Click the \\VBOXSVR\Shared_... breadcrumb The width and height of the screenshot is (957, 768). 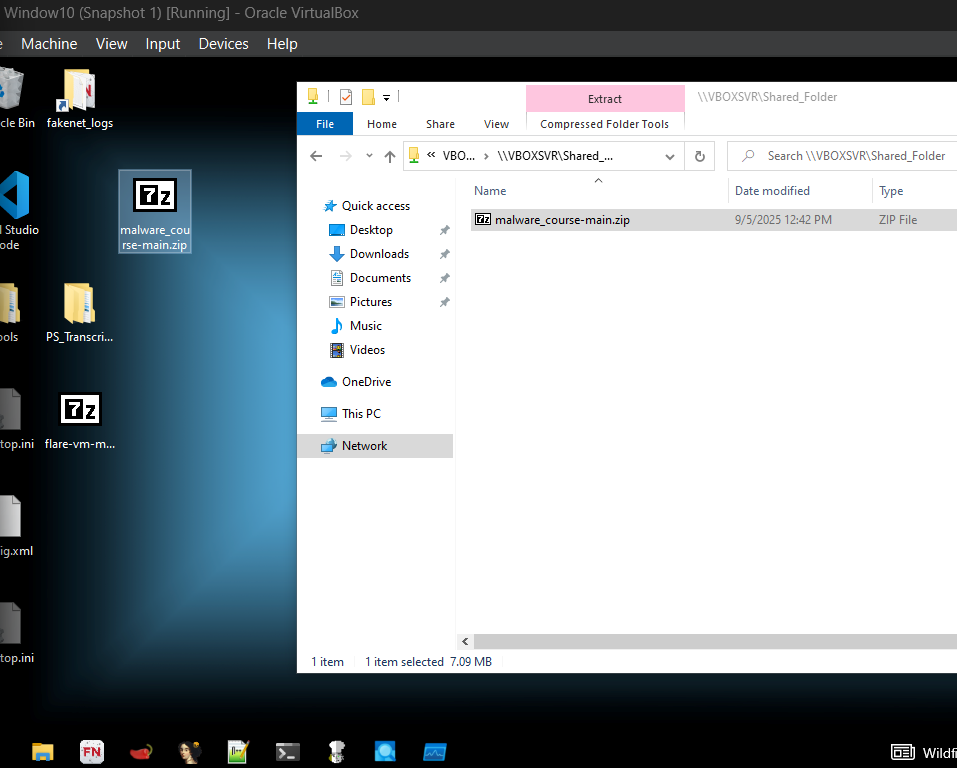click(x=555, y=156)
